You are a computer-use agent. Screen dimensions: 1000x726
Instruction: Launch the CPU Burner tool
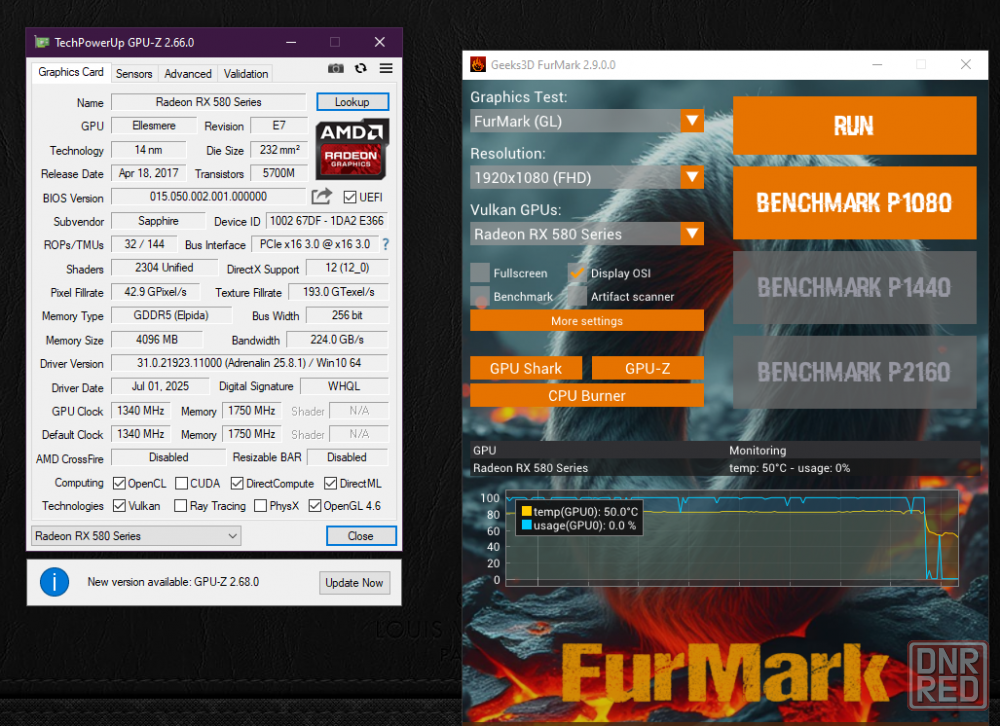(587, 396)
